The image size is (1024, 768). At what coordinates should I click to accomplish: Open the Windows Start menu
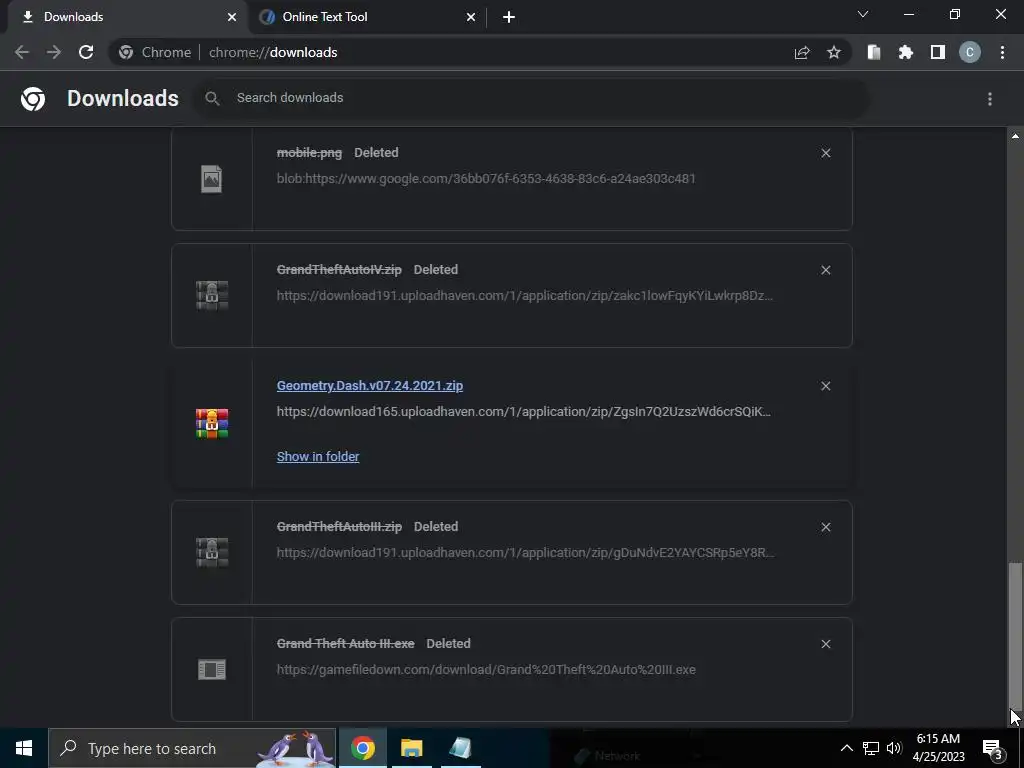(x=24, y=748)
